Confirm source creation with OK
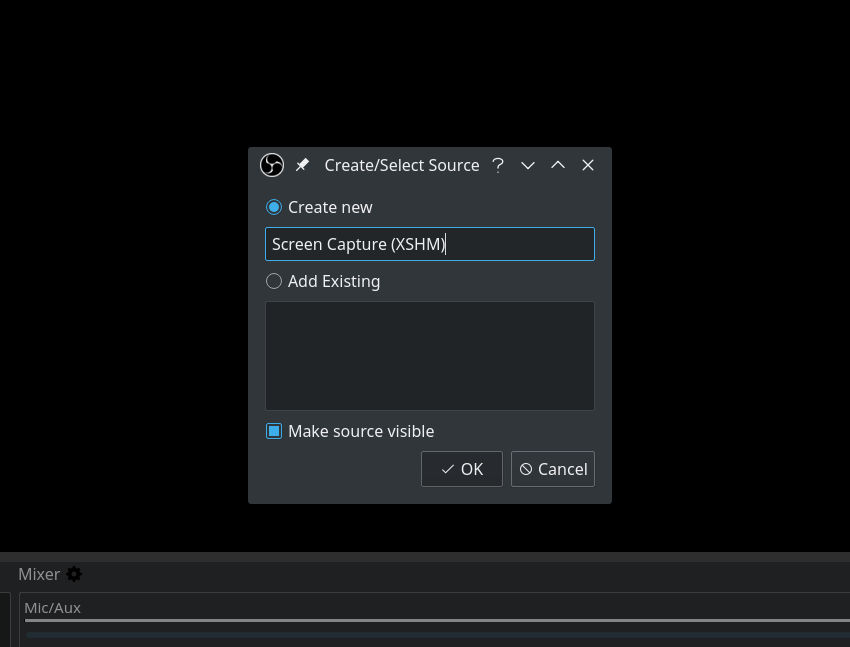 coord(461,468)
